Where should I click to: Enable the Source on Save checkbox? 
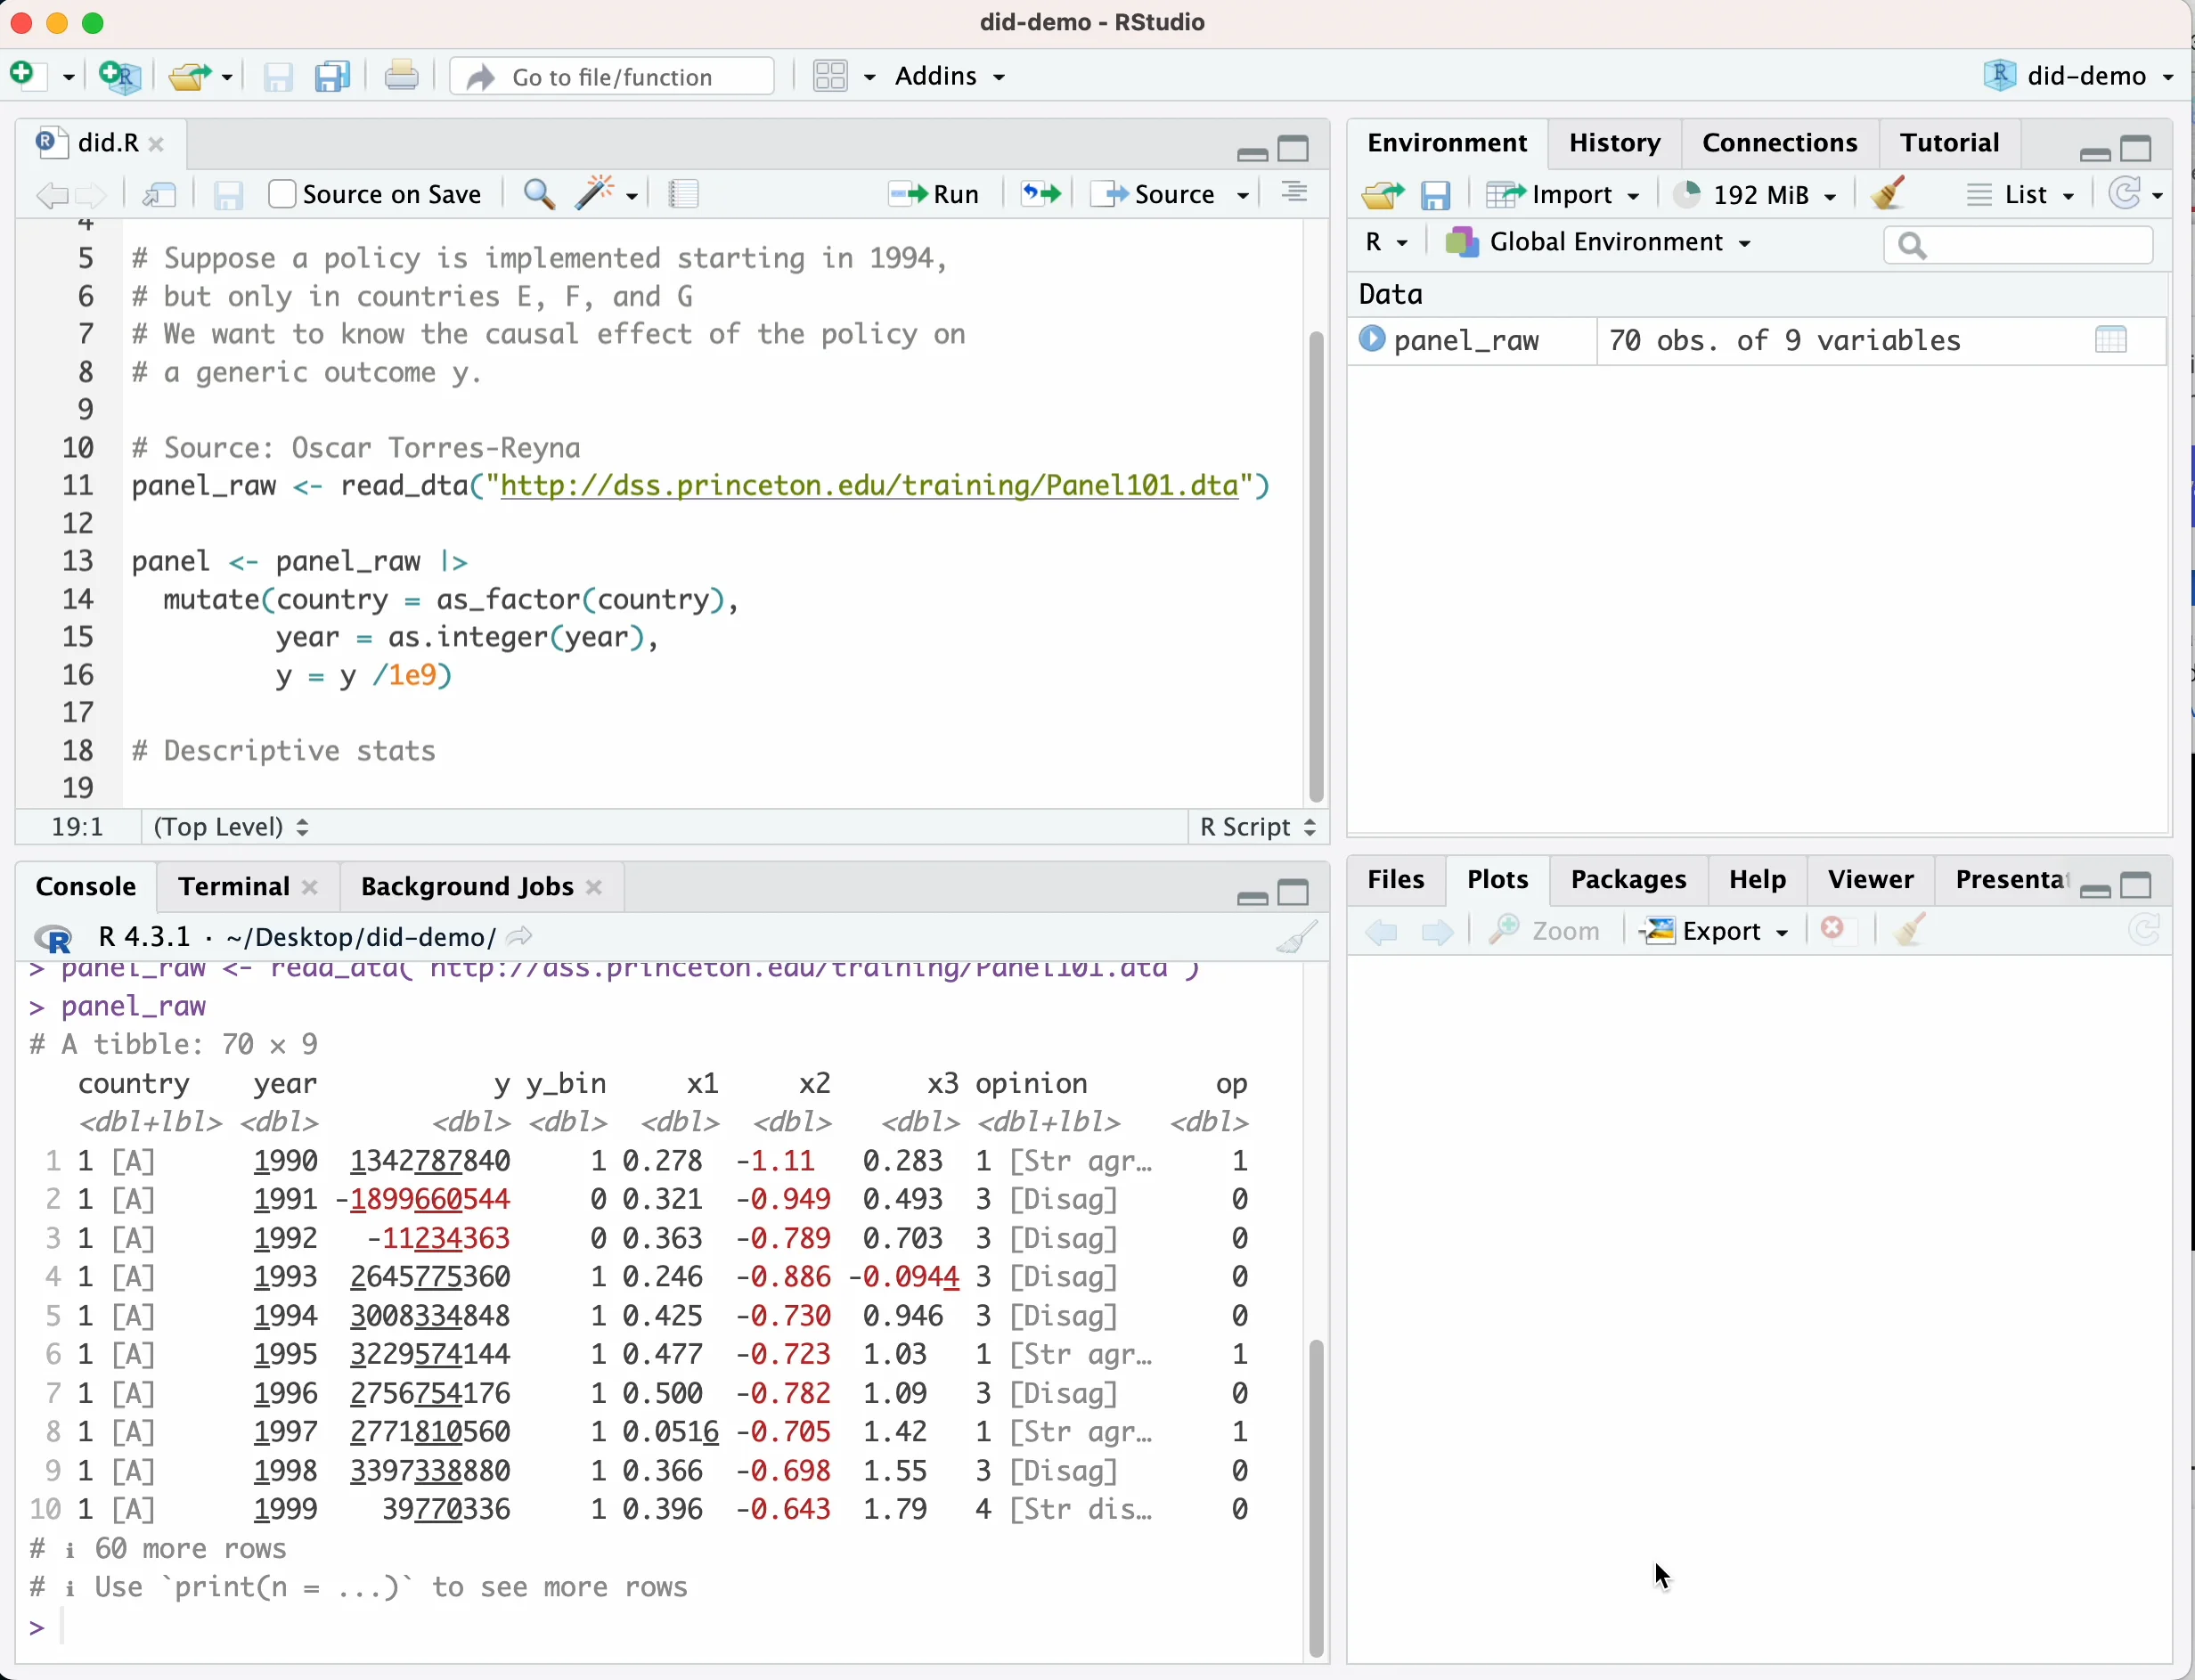(x=283, y=194)
